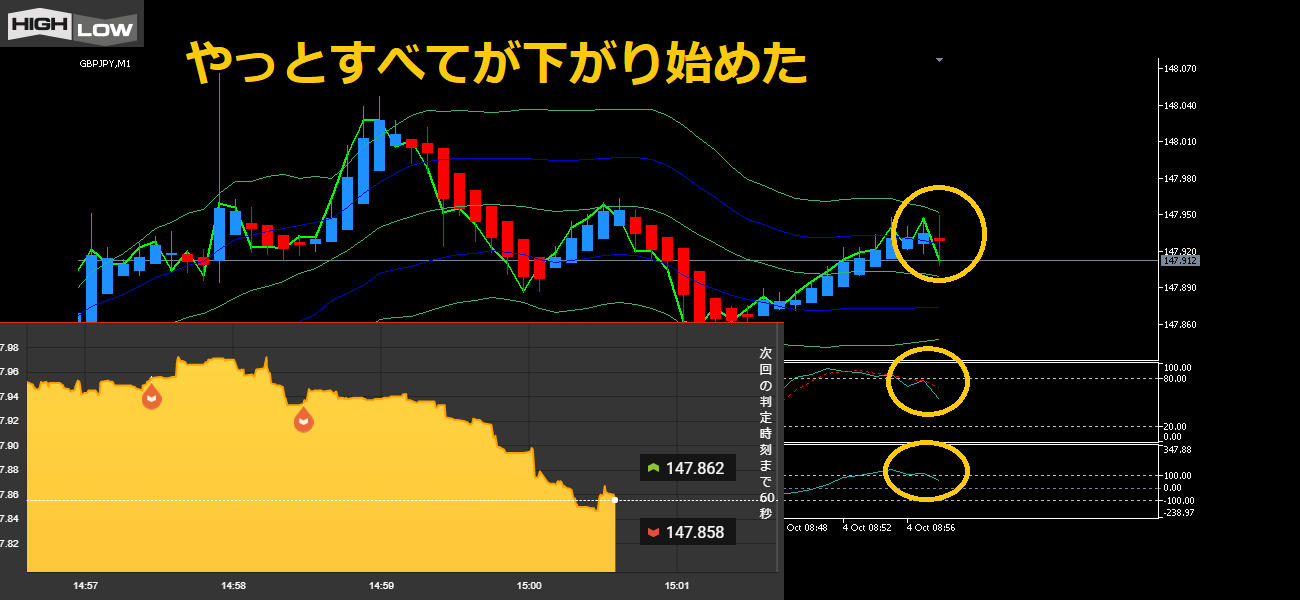Image resolution: width=1300 pixels, height=600 pixels.
Task: Click the 80.00 level on the indicator scale
Action: pos(1174,379)
